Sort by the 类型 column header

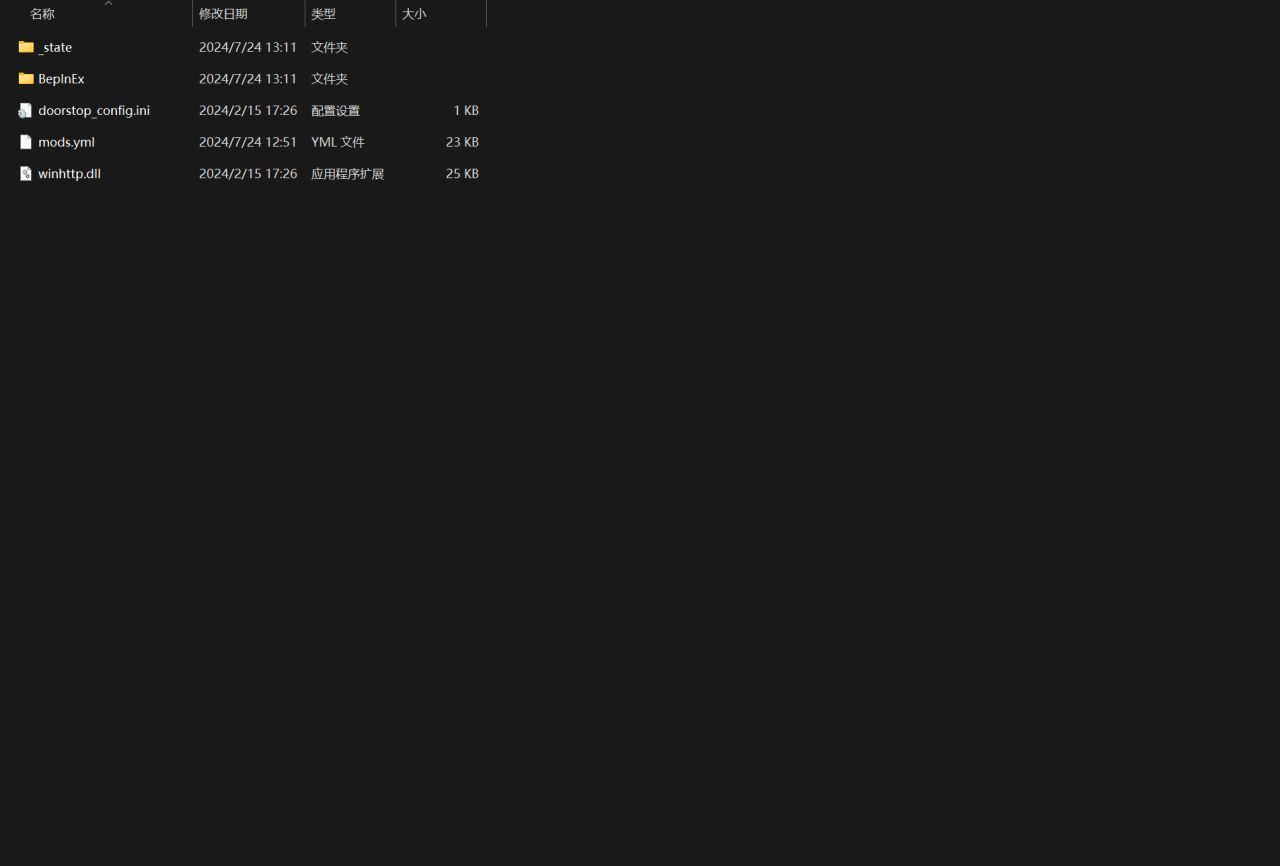[x=323, y=14]
